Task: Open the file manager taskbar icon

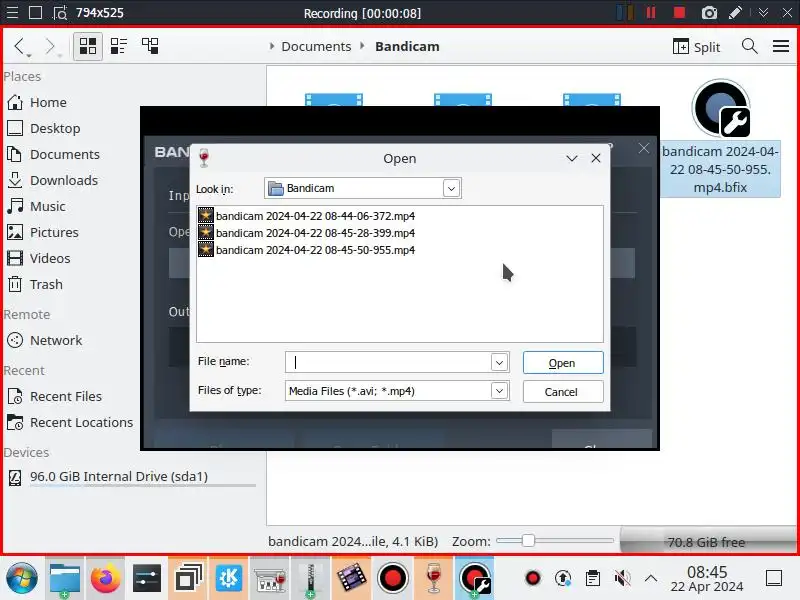Action: 65,579
